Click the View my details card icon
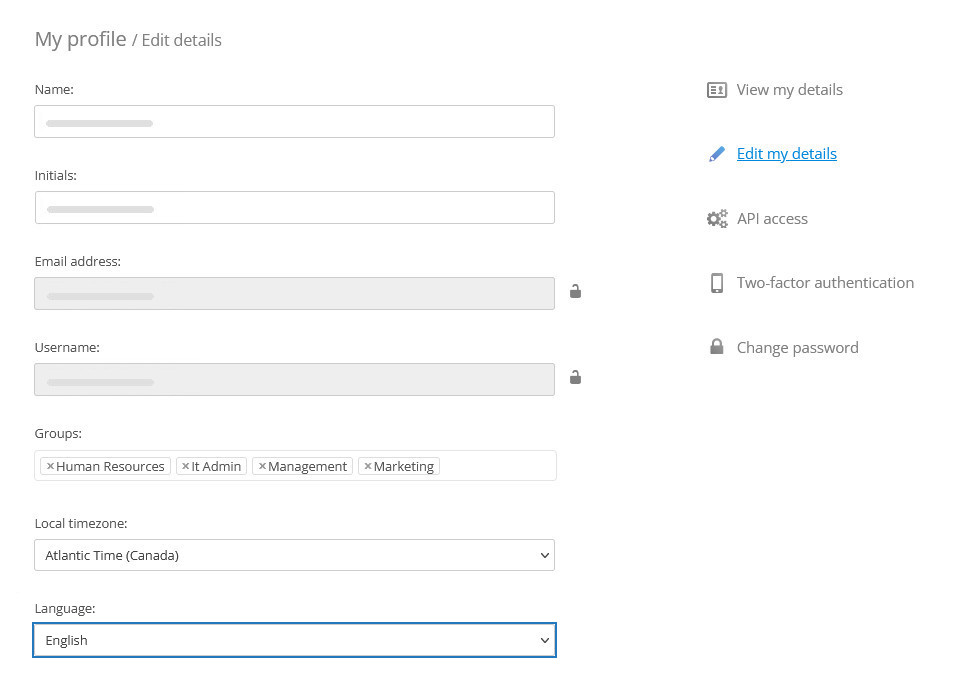This screenshot has height=692, width=969. [716, 89]
